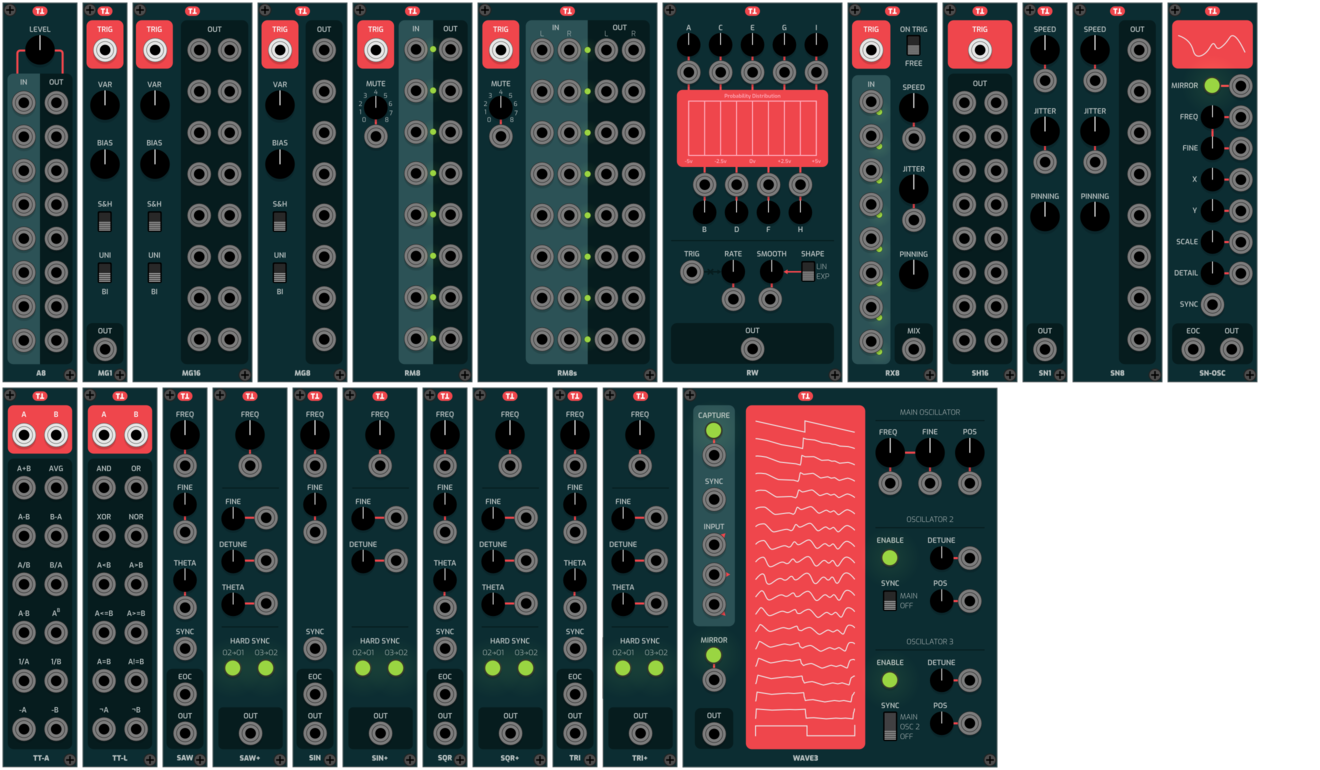Click the EOC jack on SN-OSC module

(x=1193, y=349)
